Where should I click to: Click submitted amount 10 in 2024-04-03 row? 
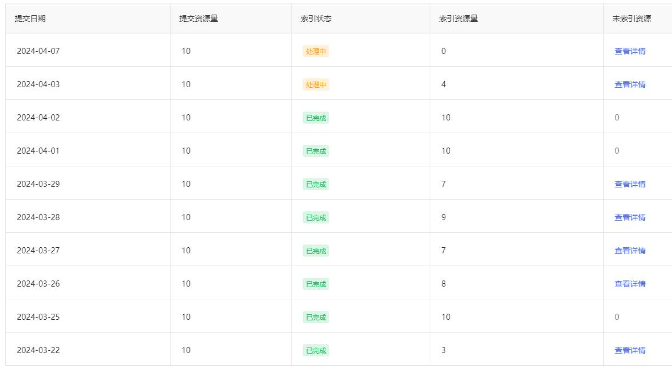(186, 84)
